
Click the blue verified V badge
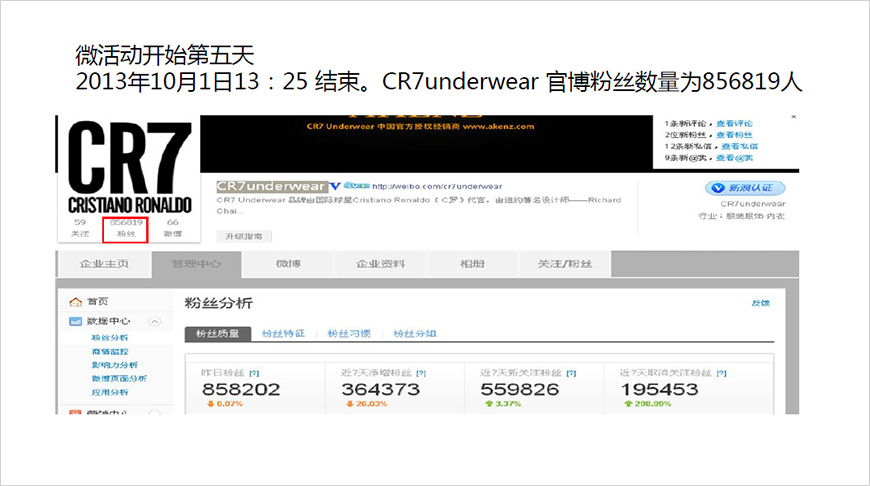335,186
